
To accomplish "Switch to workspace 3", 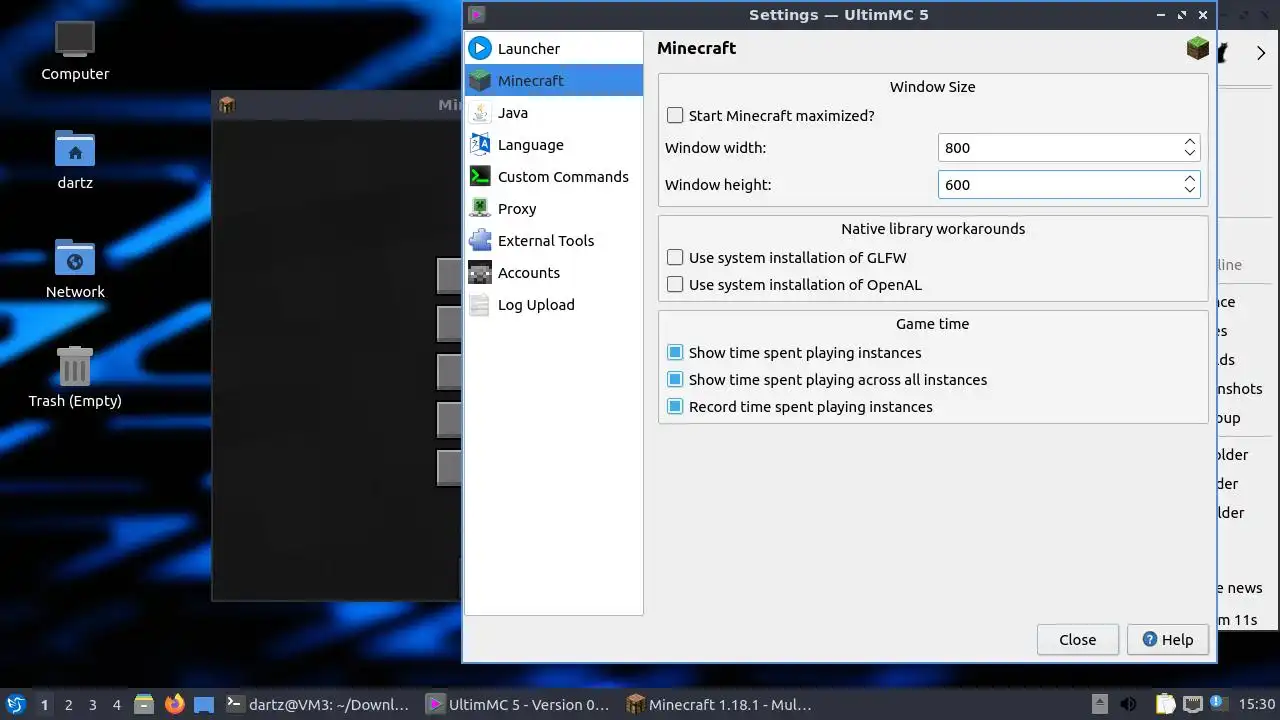I will coord(92,704).
